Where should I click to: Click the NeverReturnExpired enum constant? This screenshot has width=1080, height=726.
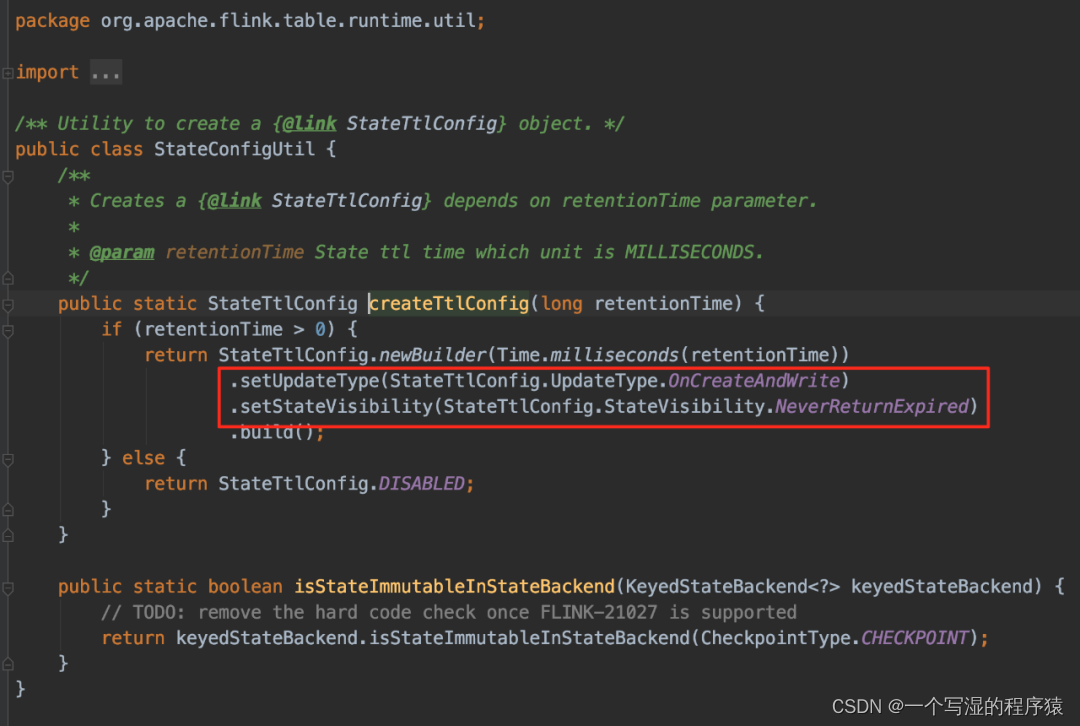click(872, 406)
